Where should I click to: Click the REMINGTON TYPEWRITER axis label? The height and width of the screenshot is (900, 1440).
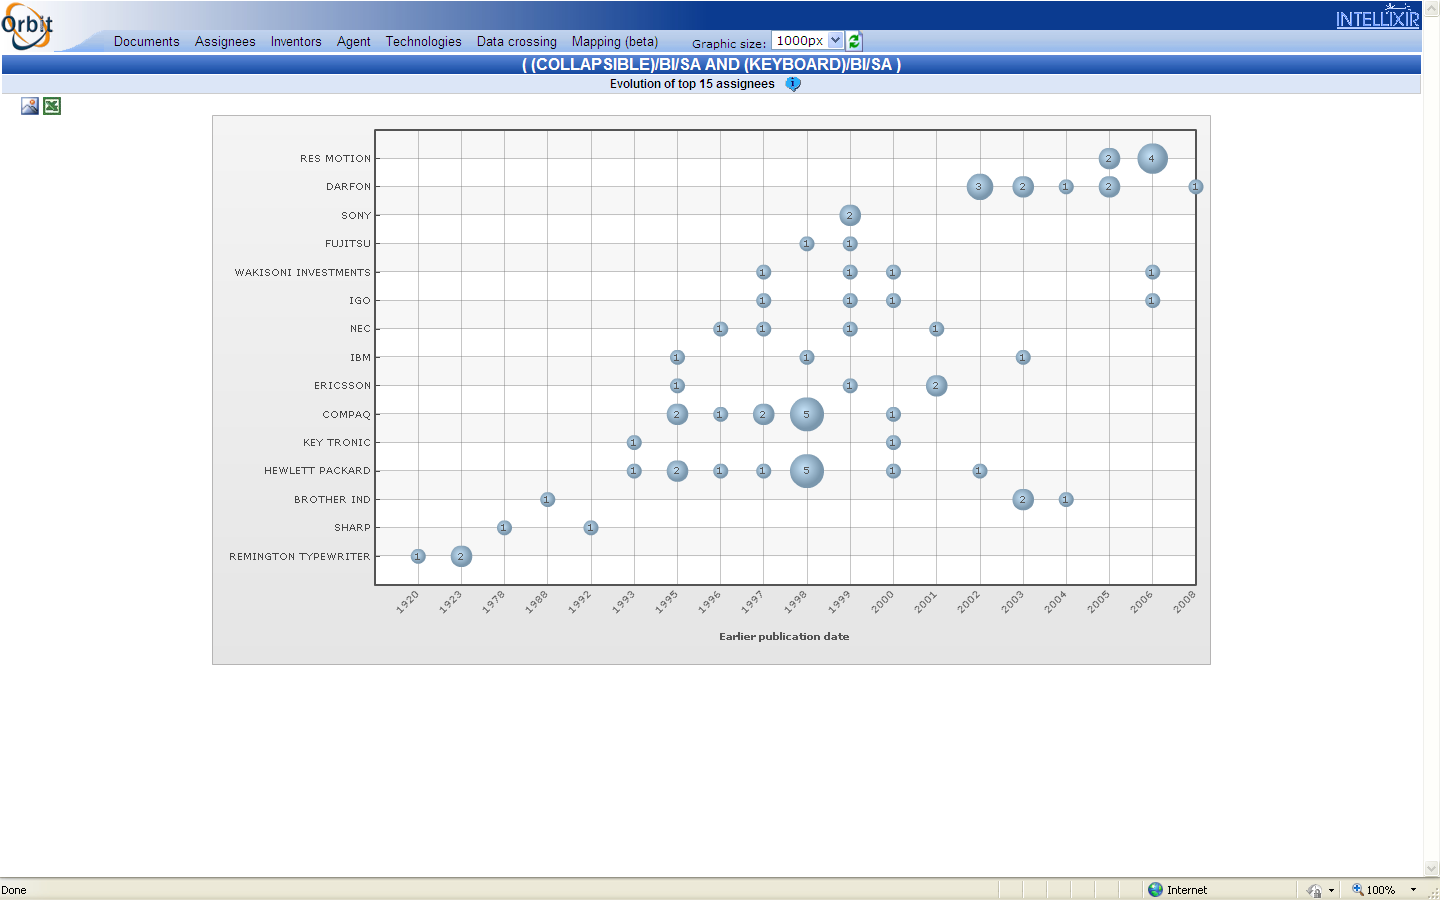(299, 556)
